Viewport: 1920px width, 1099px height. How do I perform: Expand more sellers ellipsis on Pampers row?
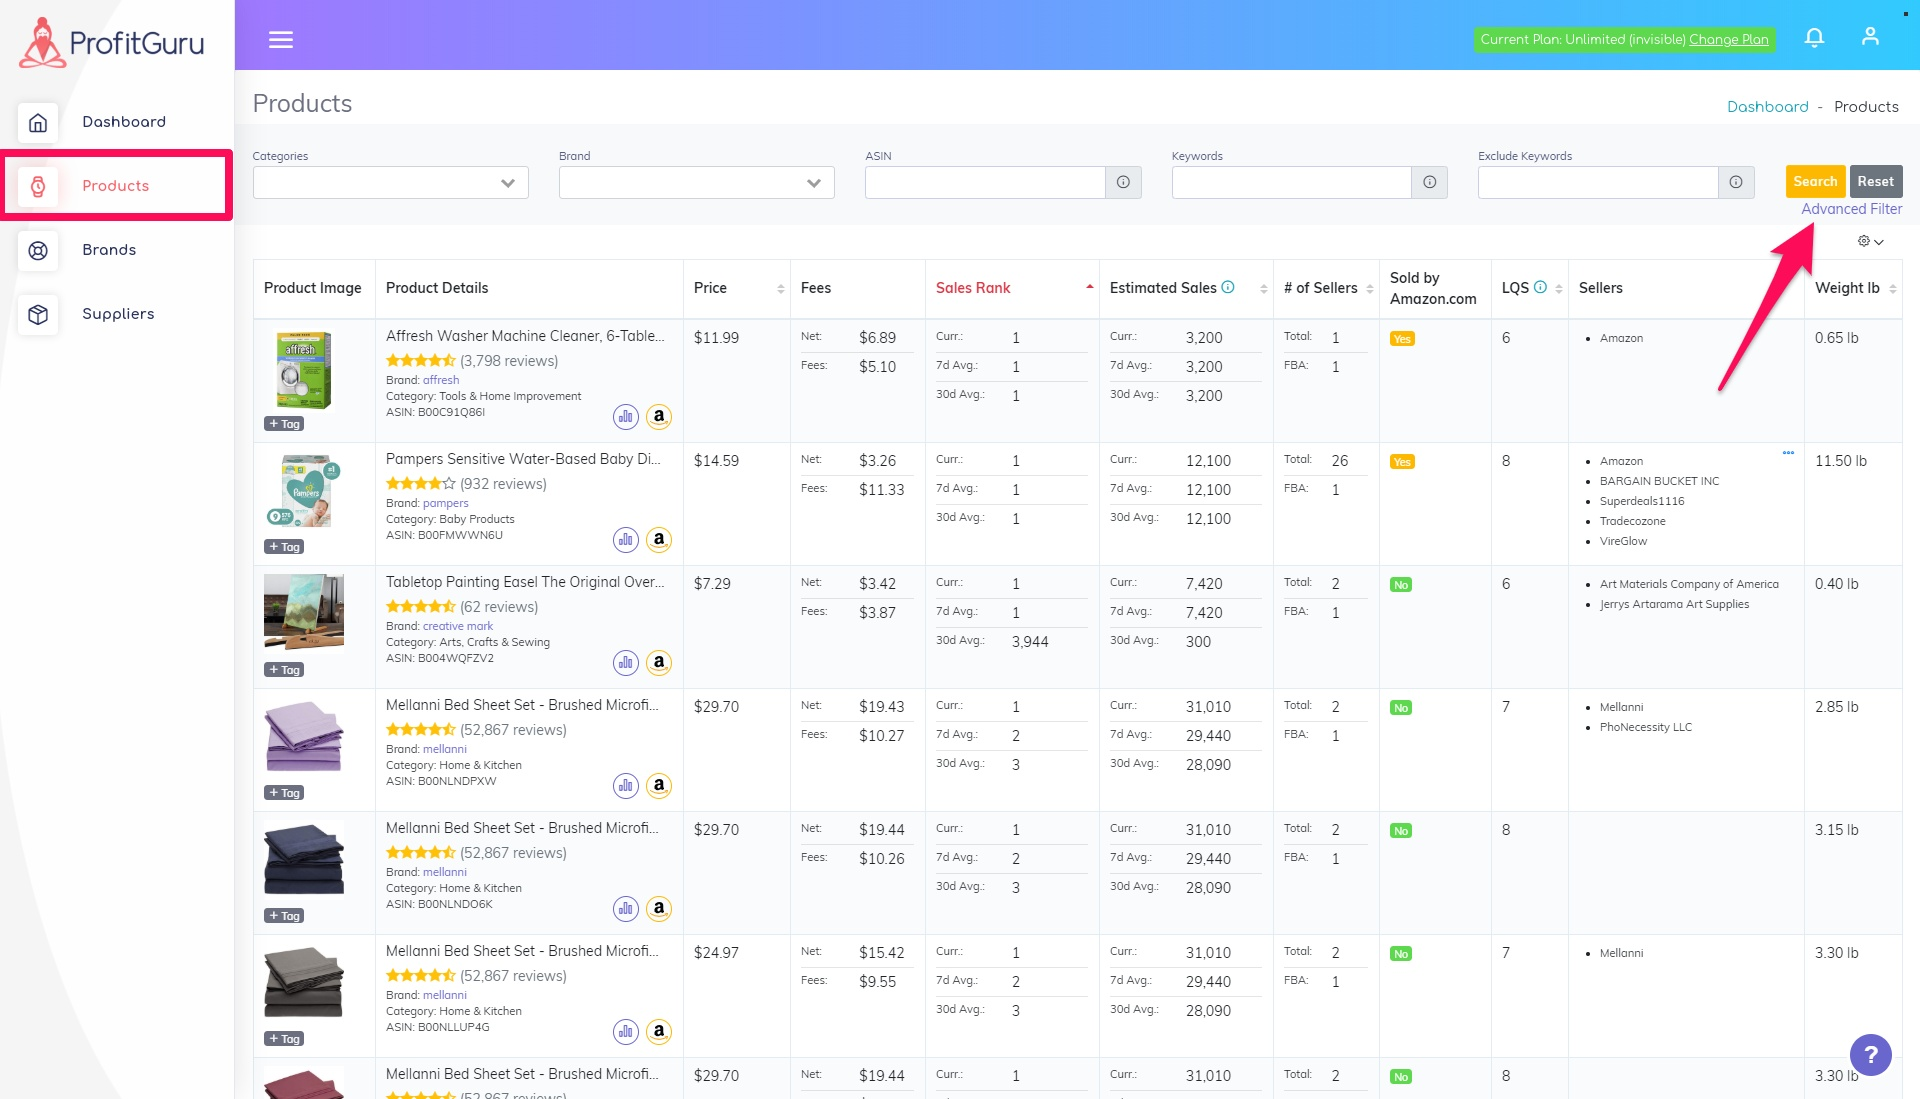coord(1788,453)
